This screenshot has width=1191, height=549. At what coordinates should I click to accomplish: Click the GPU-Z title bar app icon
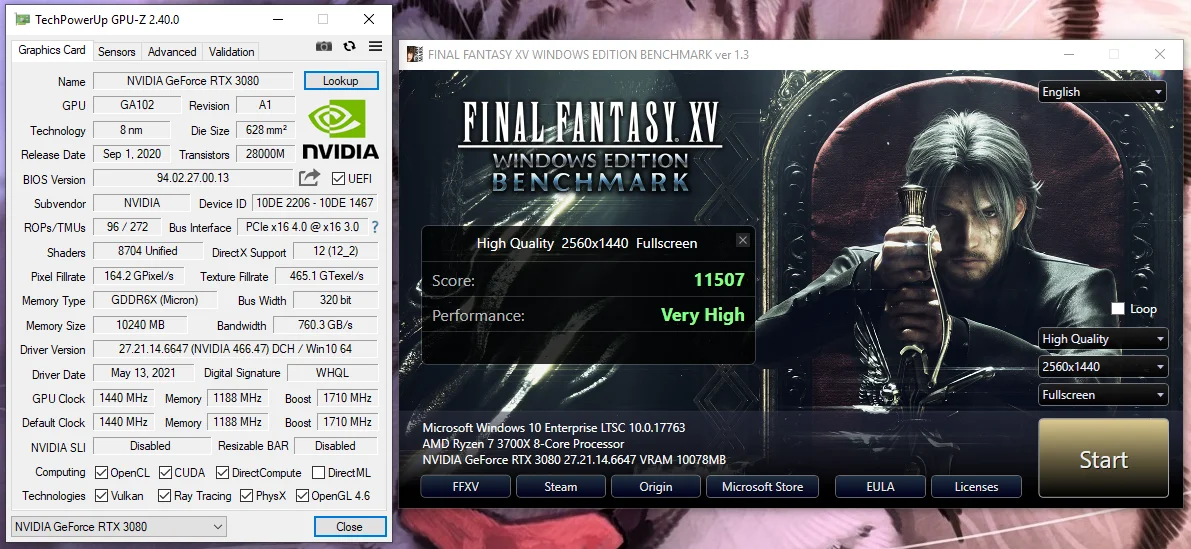[23, 19]
